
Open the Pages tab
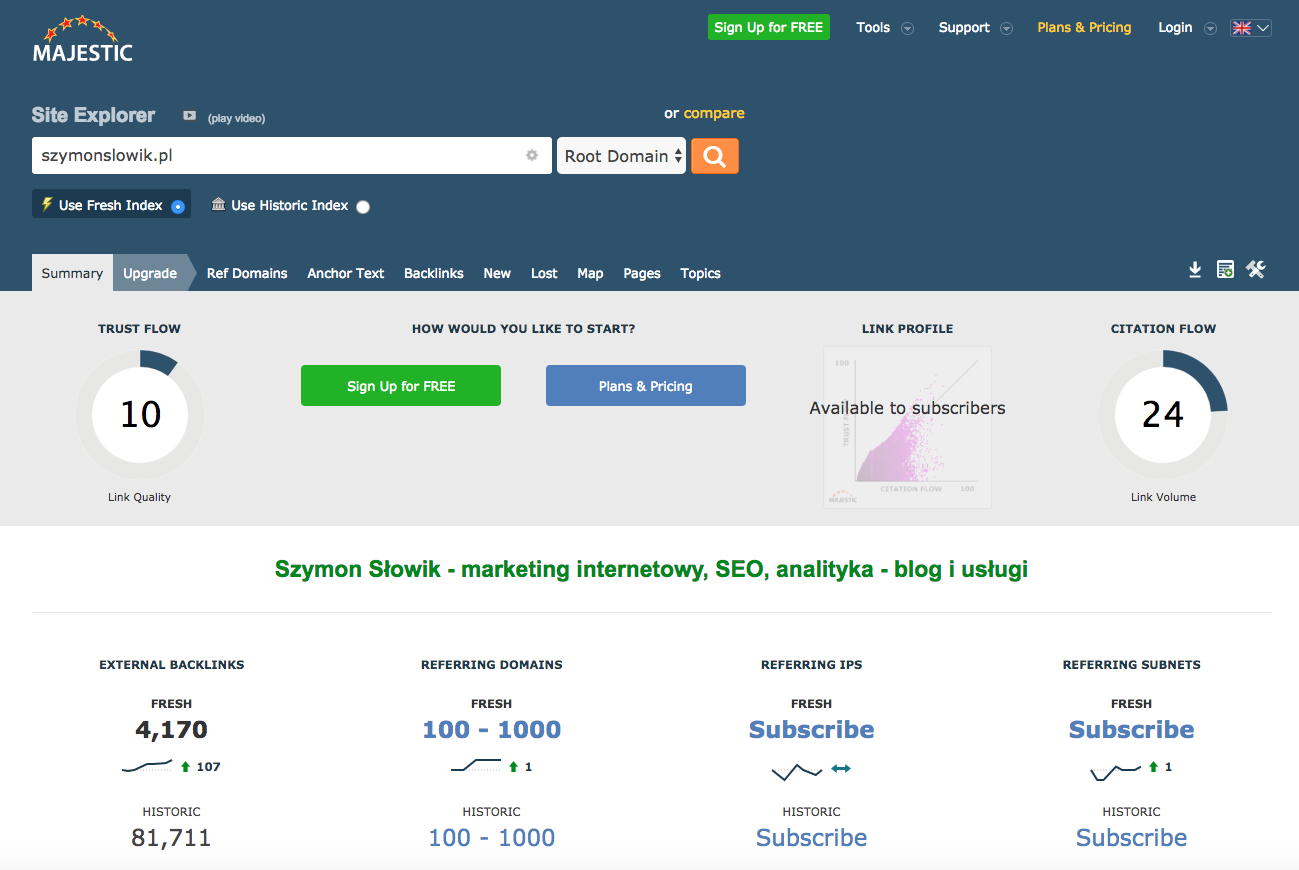[642, 273]
